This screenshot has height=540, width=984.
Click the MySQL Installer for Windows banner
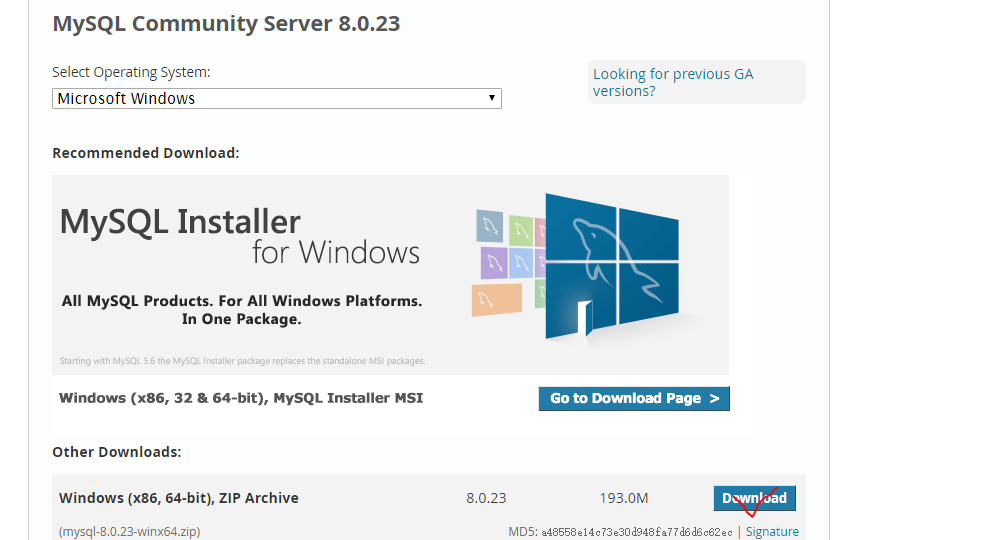coord(390,274)
